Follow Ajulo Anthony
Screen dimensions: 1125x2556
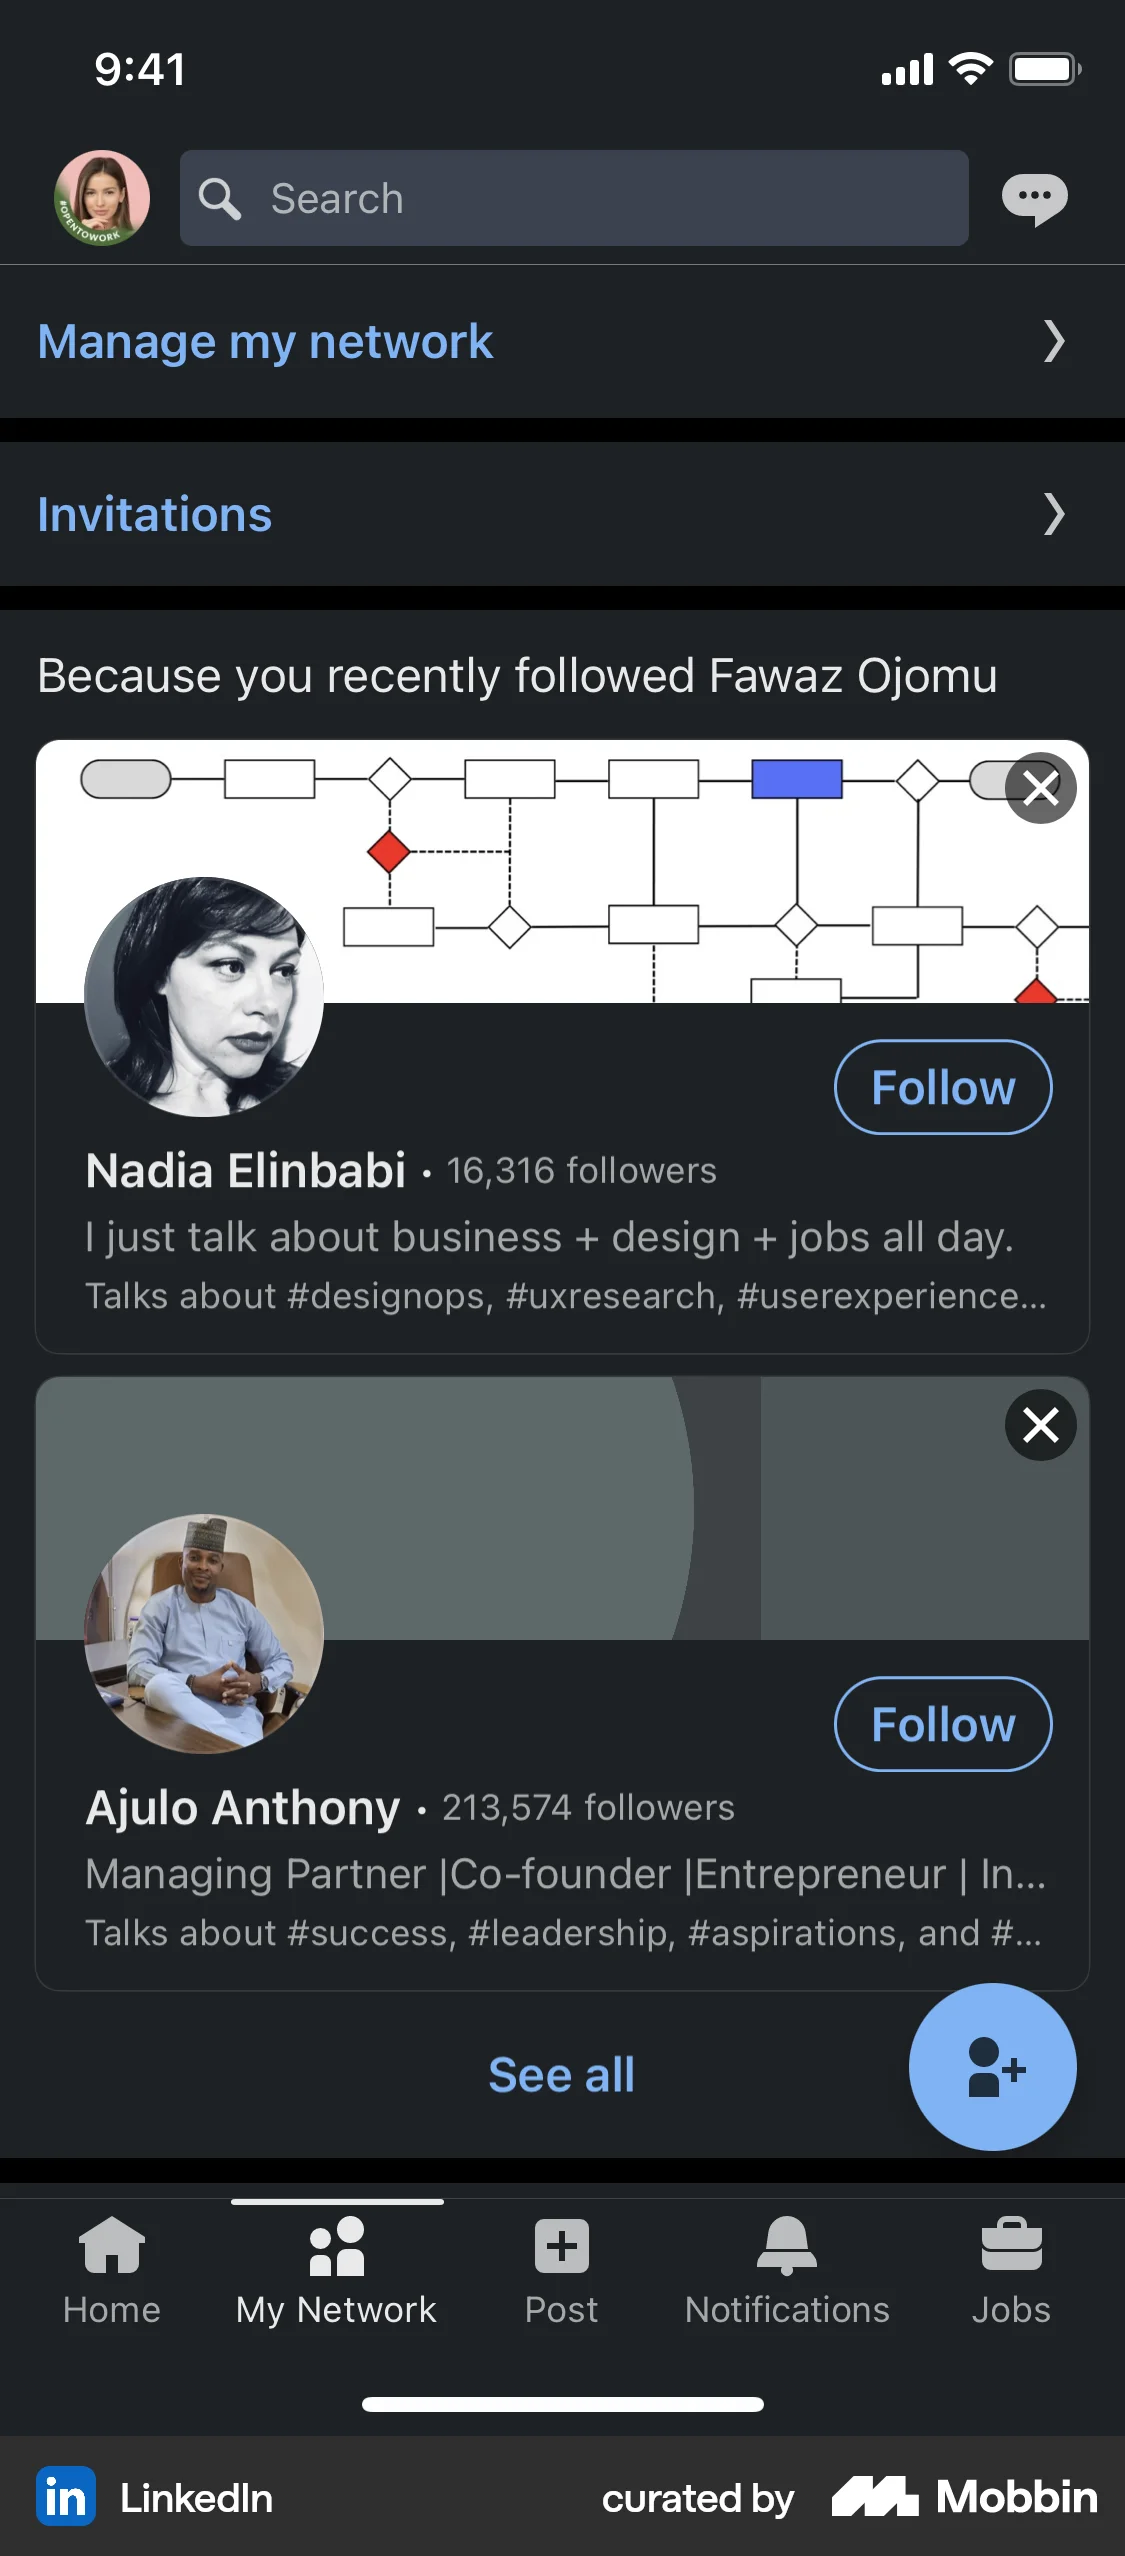(941, 1724)
